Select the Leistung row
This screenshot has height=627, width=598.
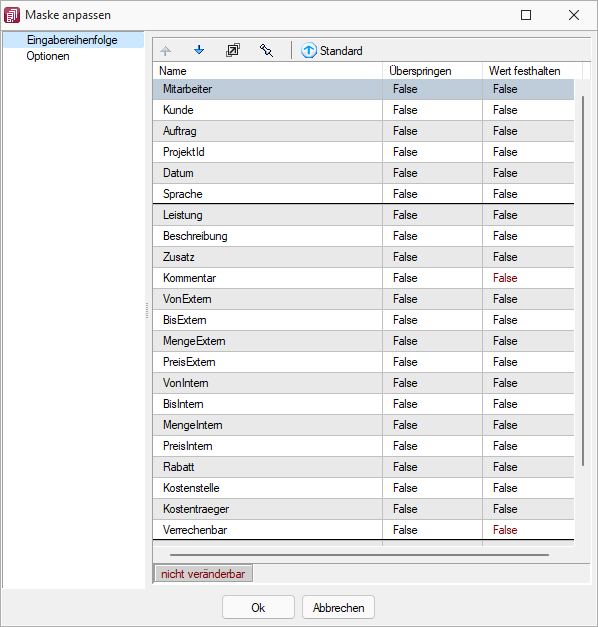pos(363,215)
